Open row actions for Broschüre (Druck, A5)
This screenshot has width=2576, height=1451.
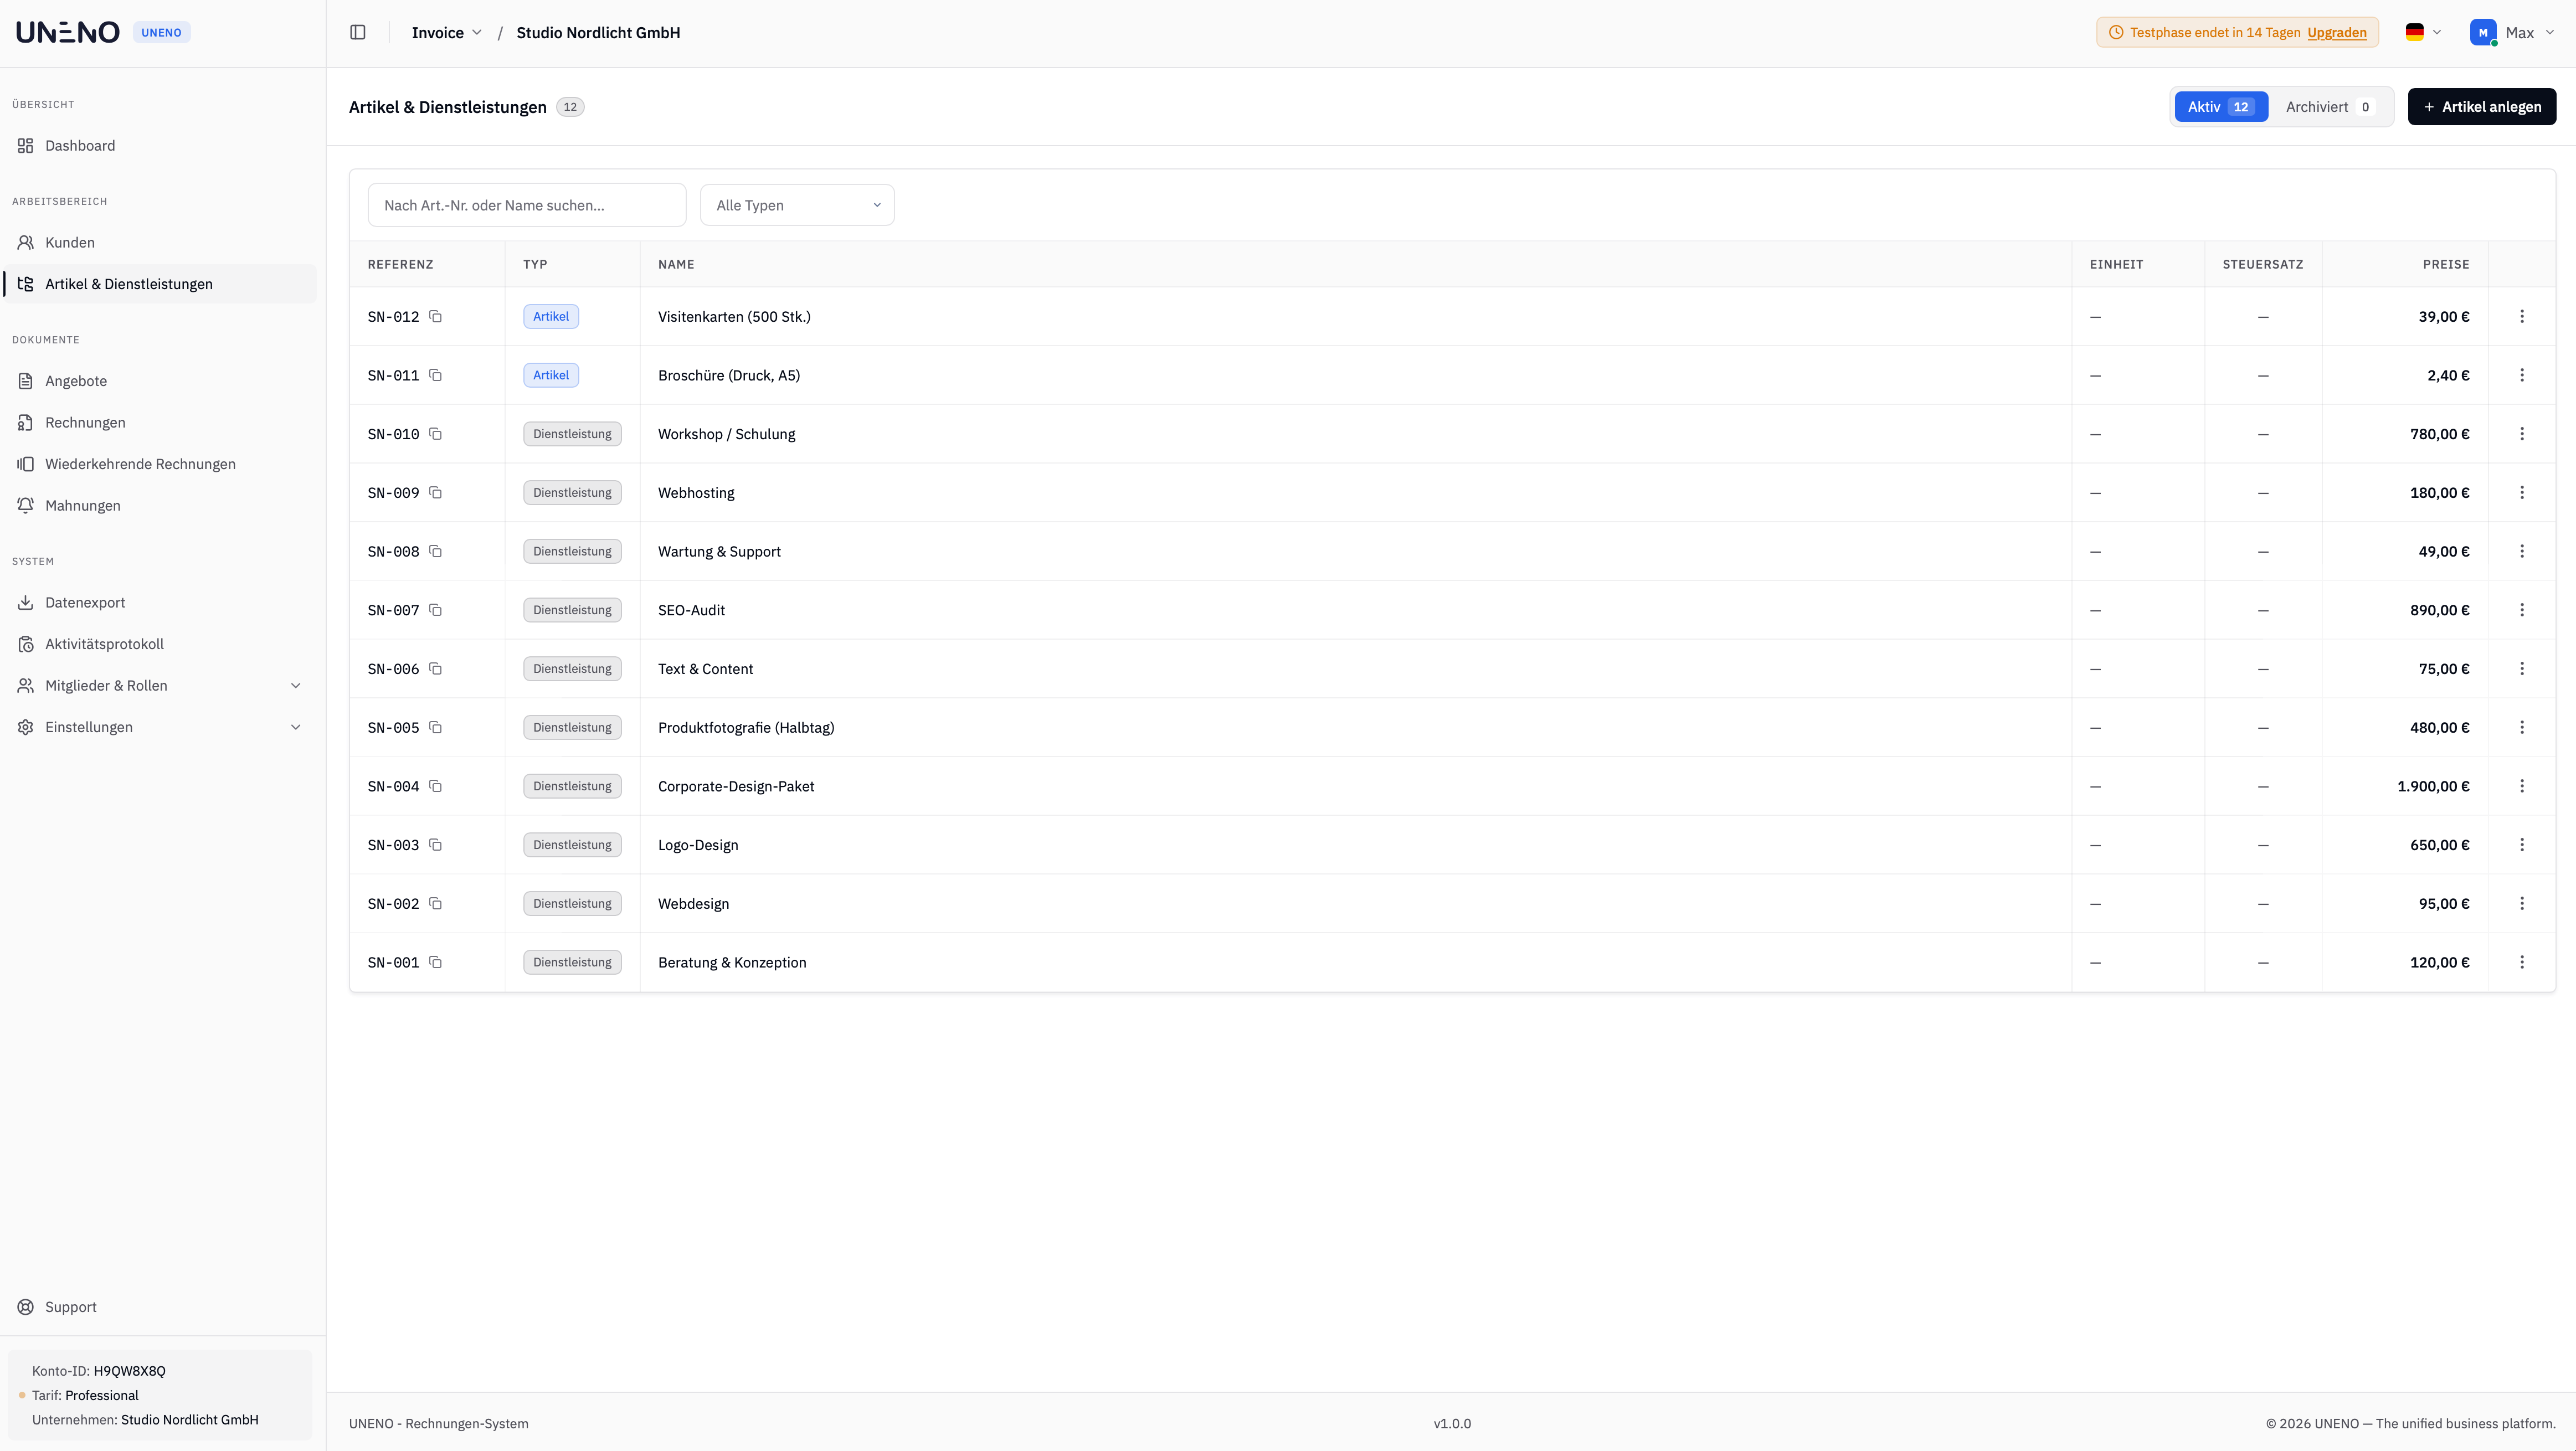click(x=2522, y=375)
